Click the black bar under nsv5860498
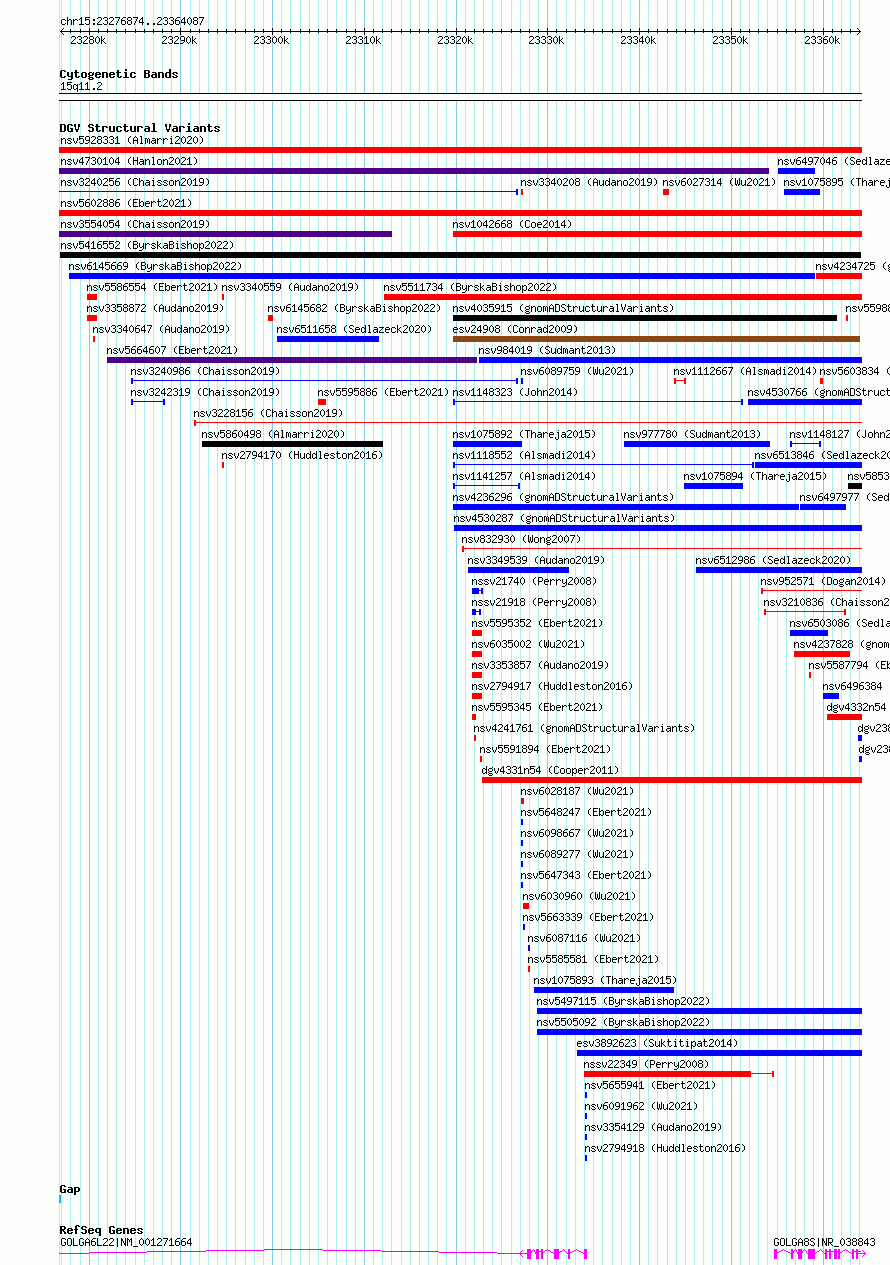The height and width of the screenshot is (1265, 890). (292, 444)
